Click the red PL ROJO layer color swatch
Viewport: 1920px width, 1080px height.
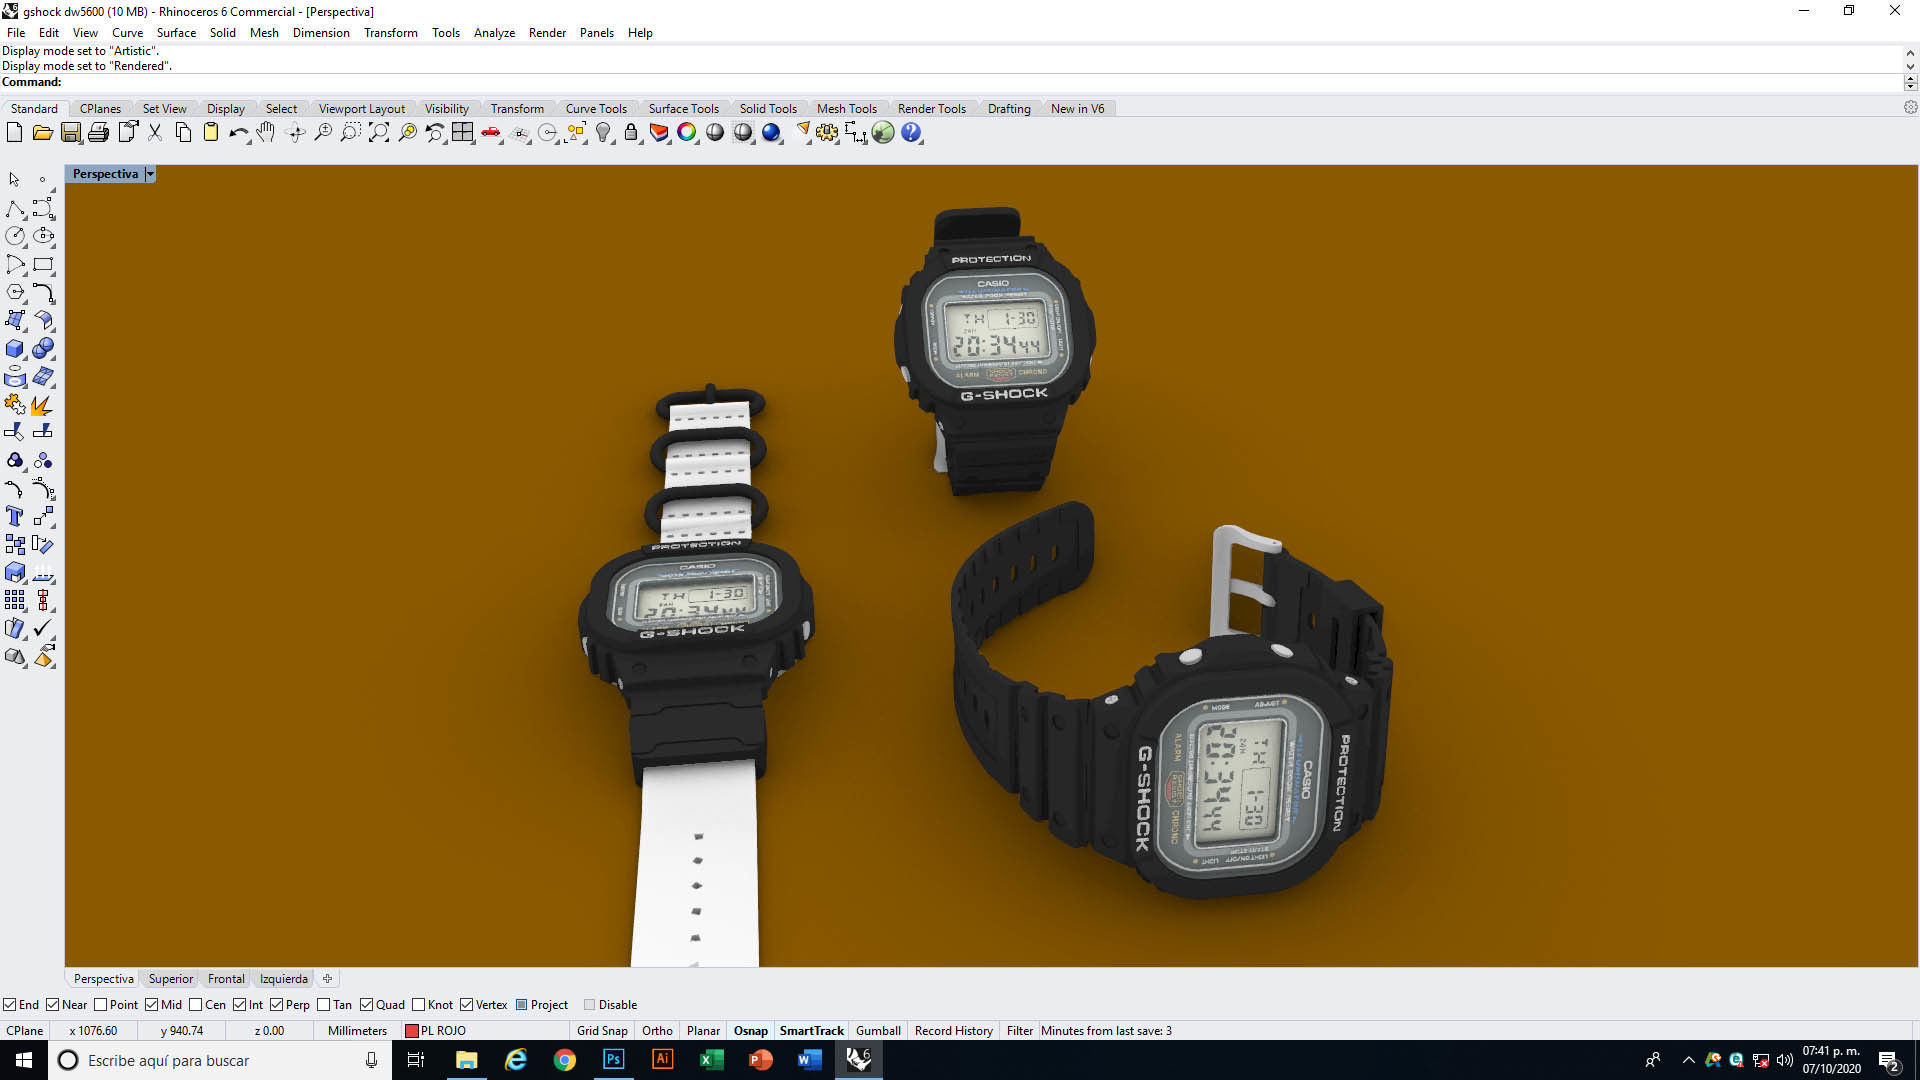[411, 1031]
